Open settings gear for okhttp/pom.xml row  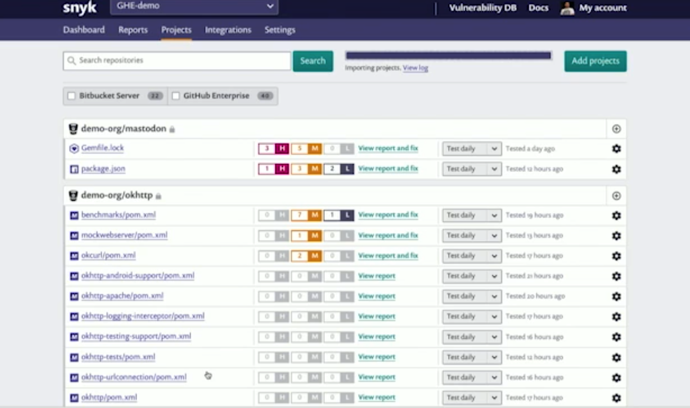(x=616, y=398)
